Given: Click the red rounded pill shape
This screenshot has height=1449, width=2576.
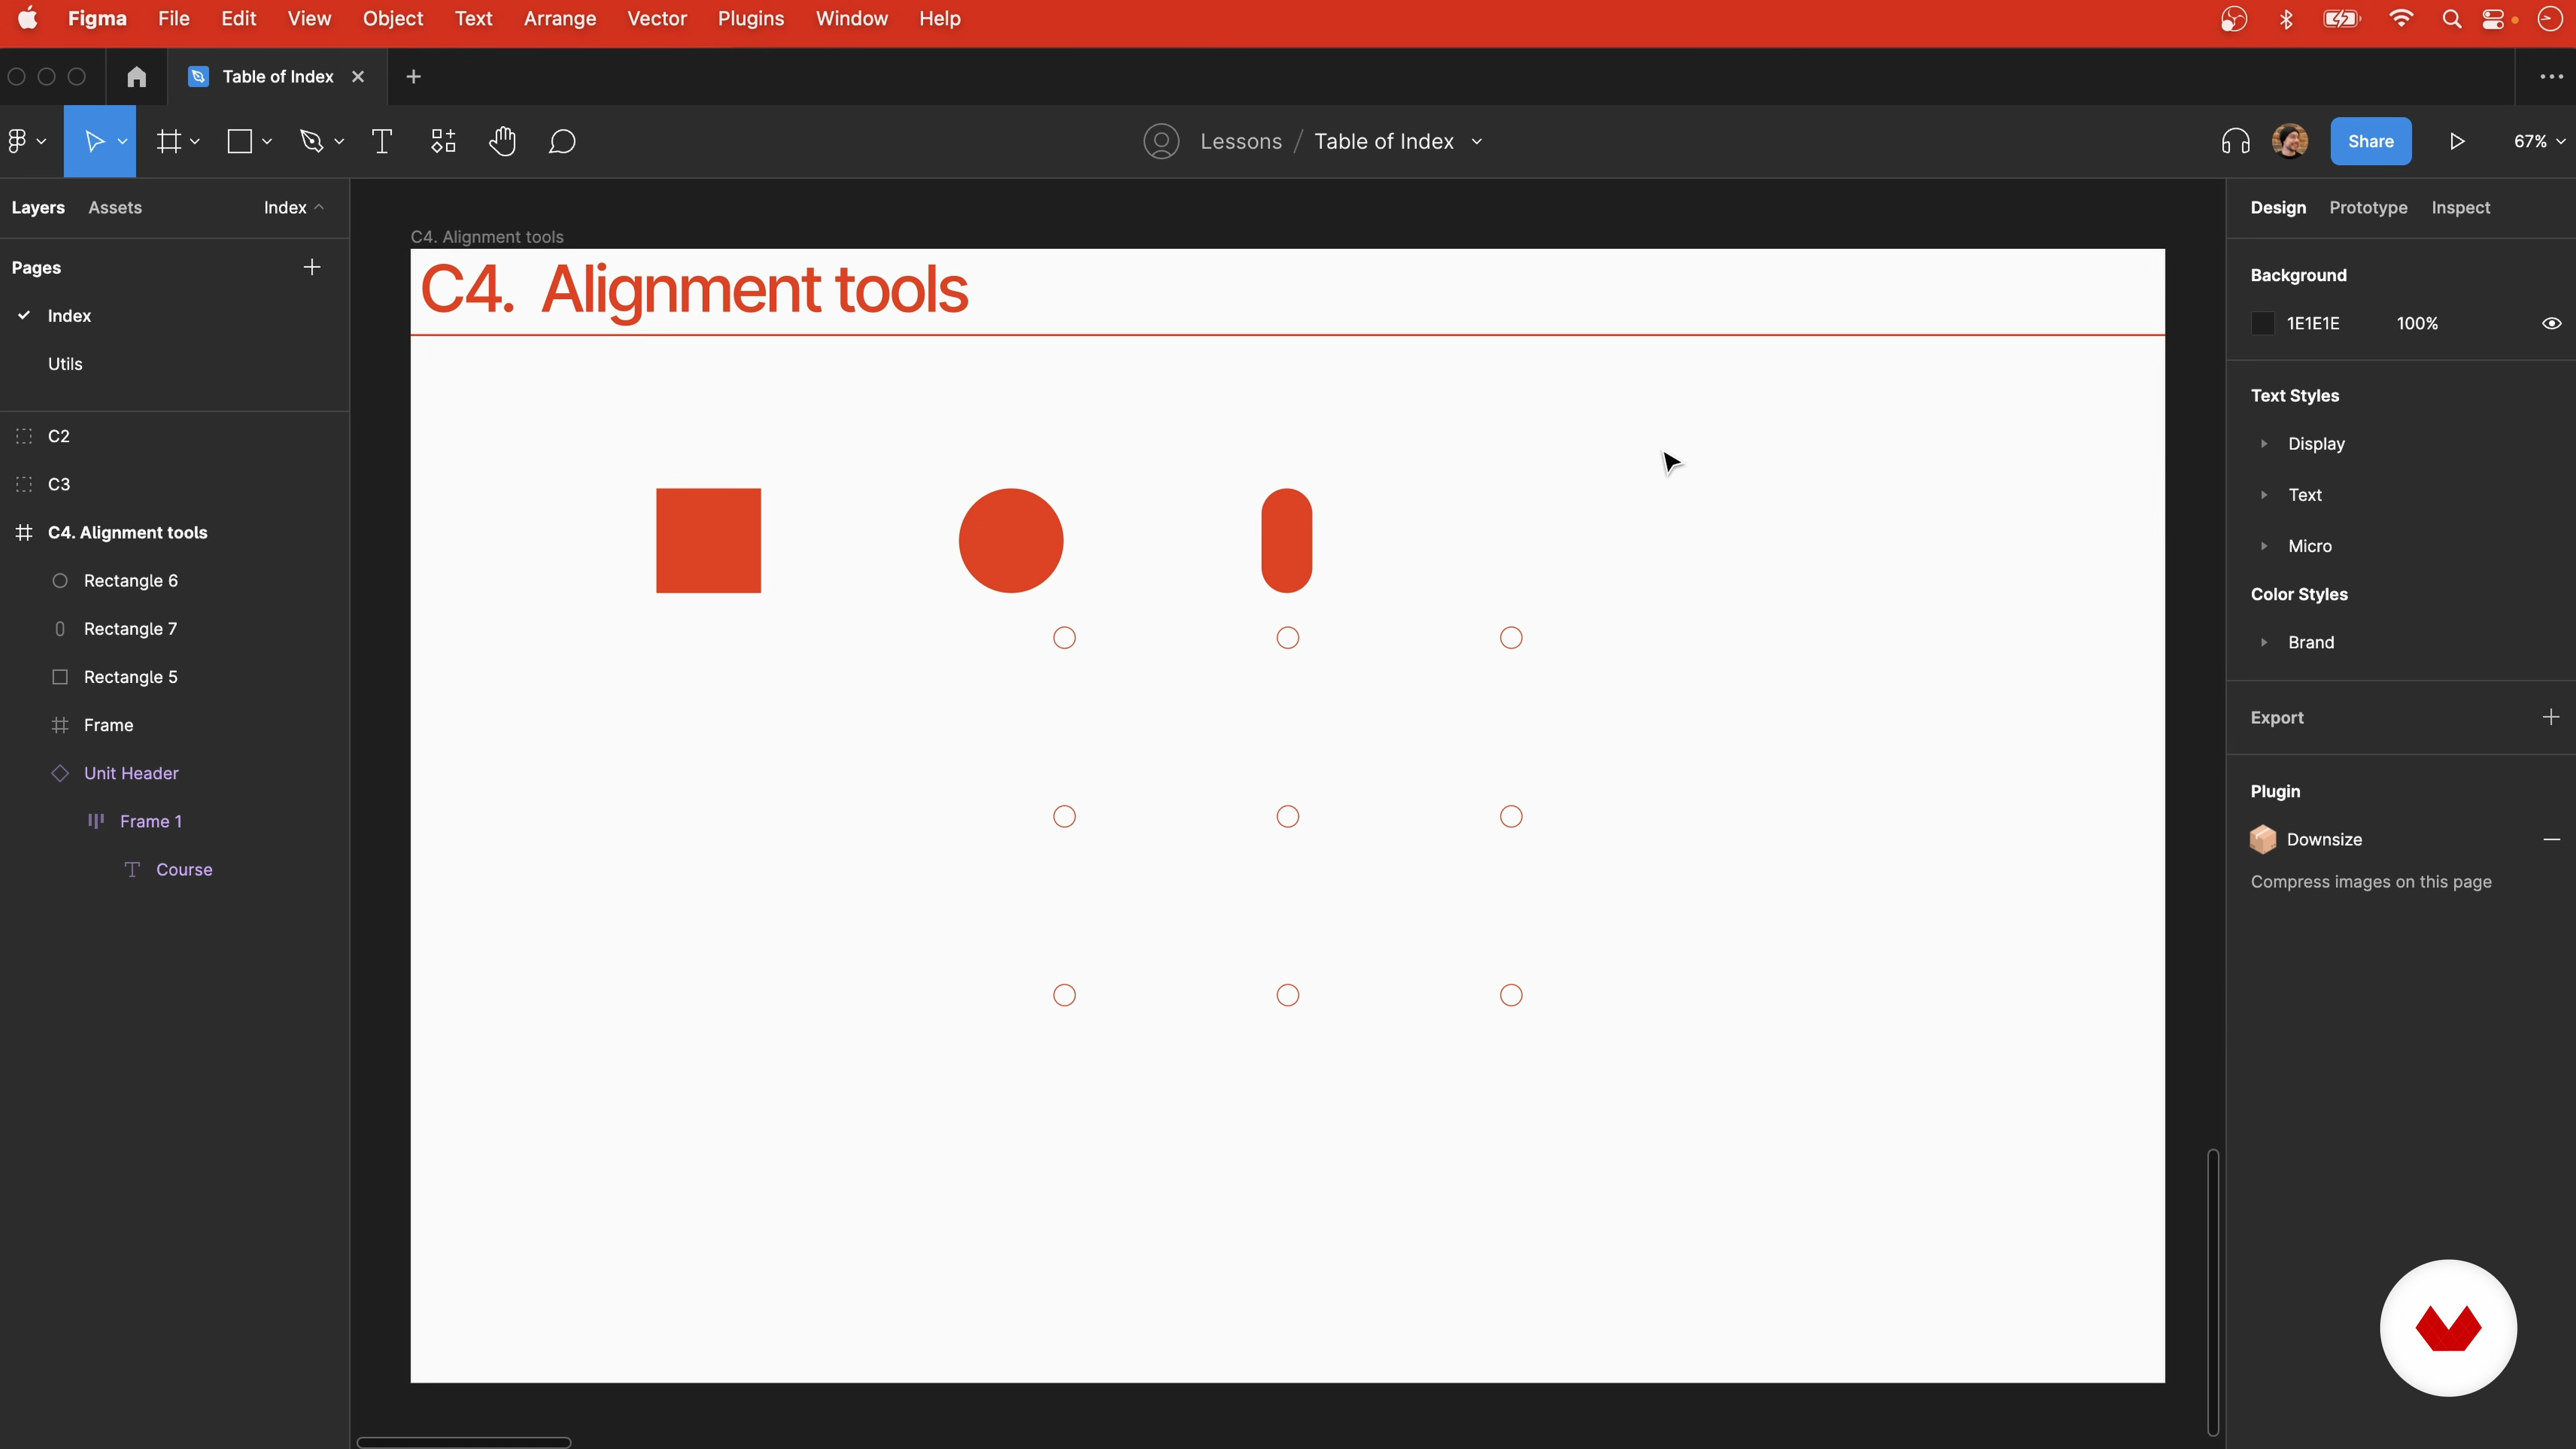Looking at the screenshot, I should click(1287, 540).
